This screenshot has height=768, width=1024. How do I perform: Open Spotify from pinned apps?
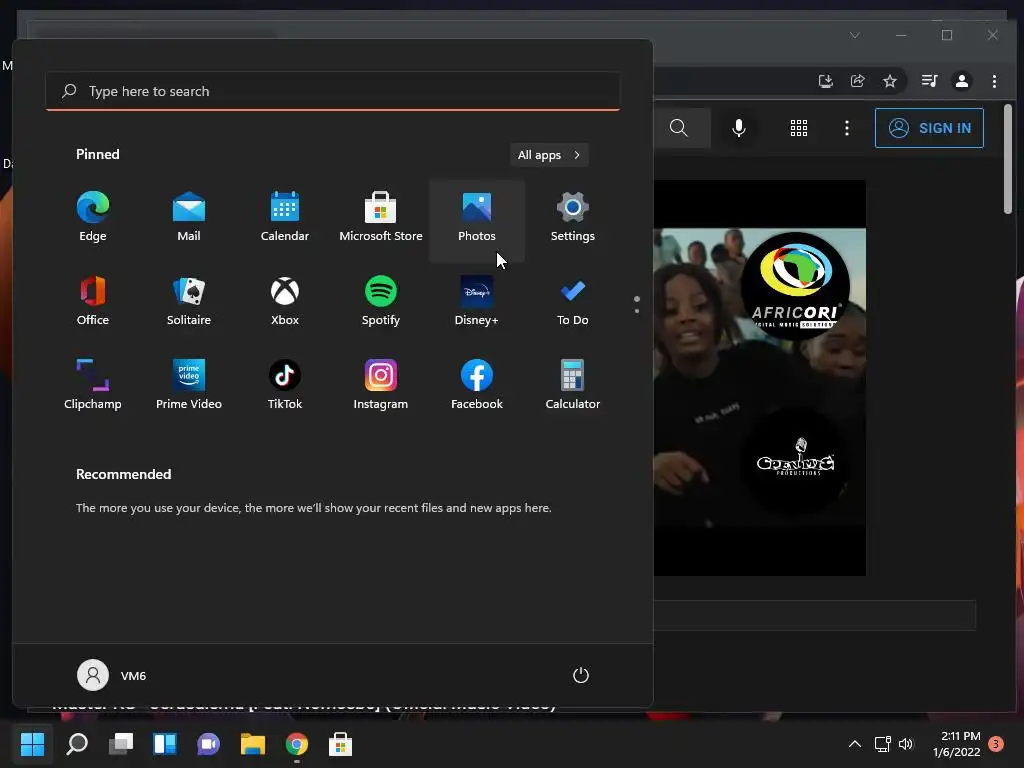coord(381,301)
